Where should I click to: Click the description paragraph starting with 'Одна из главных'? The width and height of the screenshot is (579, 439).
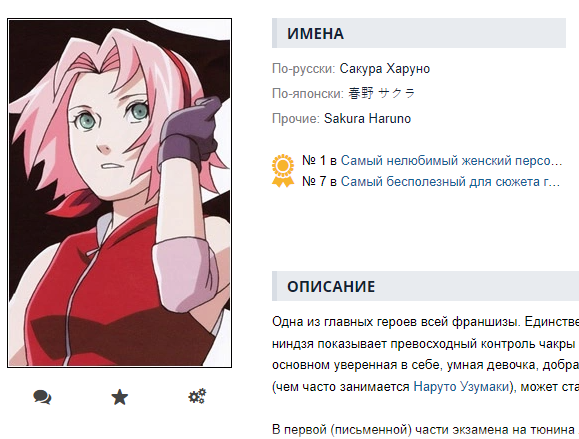tap(425, 354)
